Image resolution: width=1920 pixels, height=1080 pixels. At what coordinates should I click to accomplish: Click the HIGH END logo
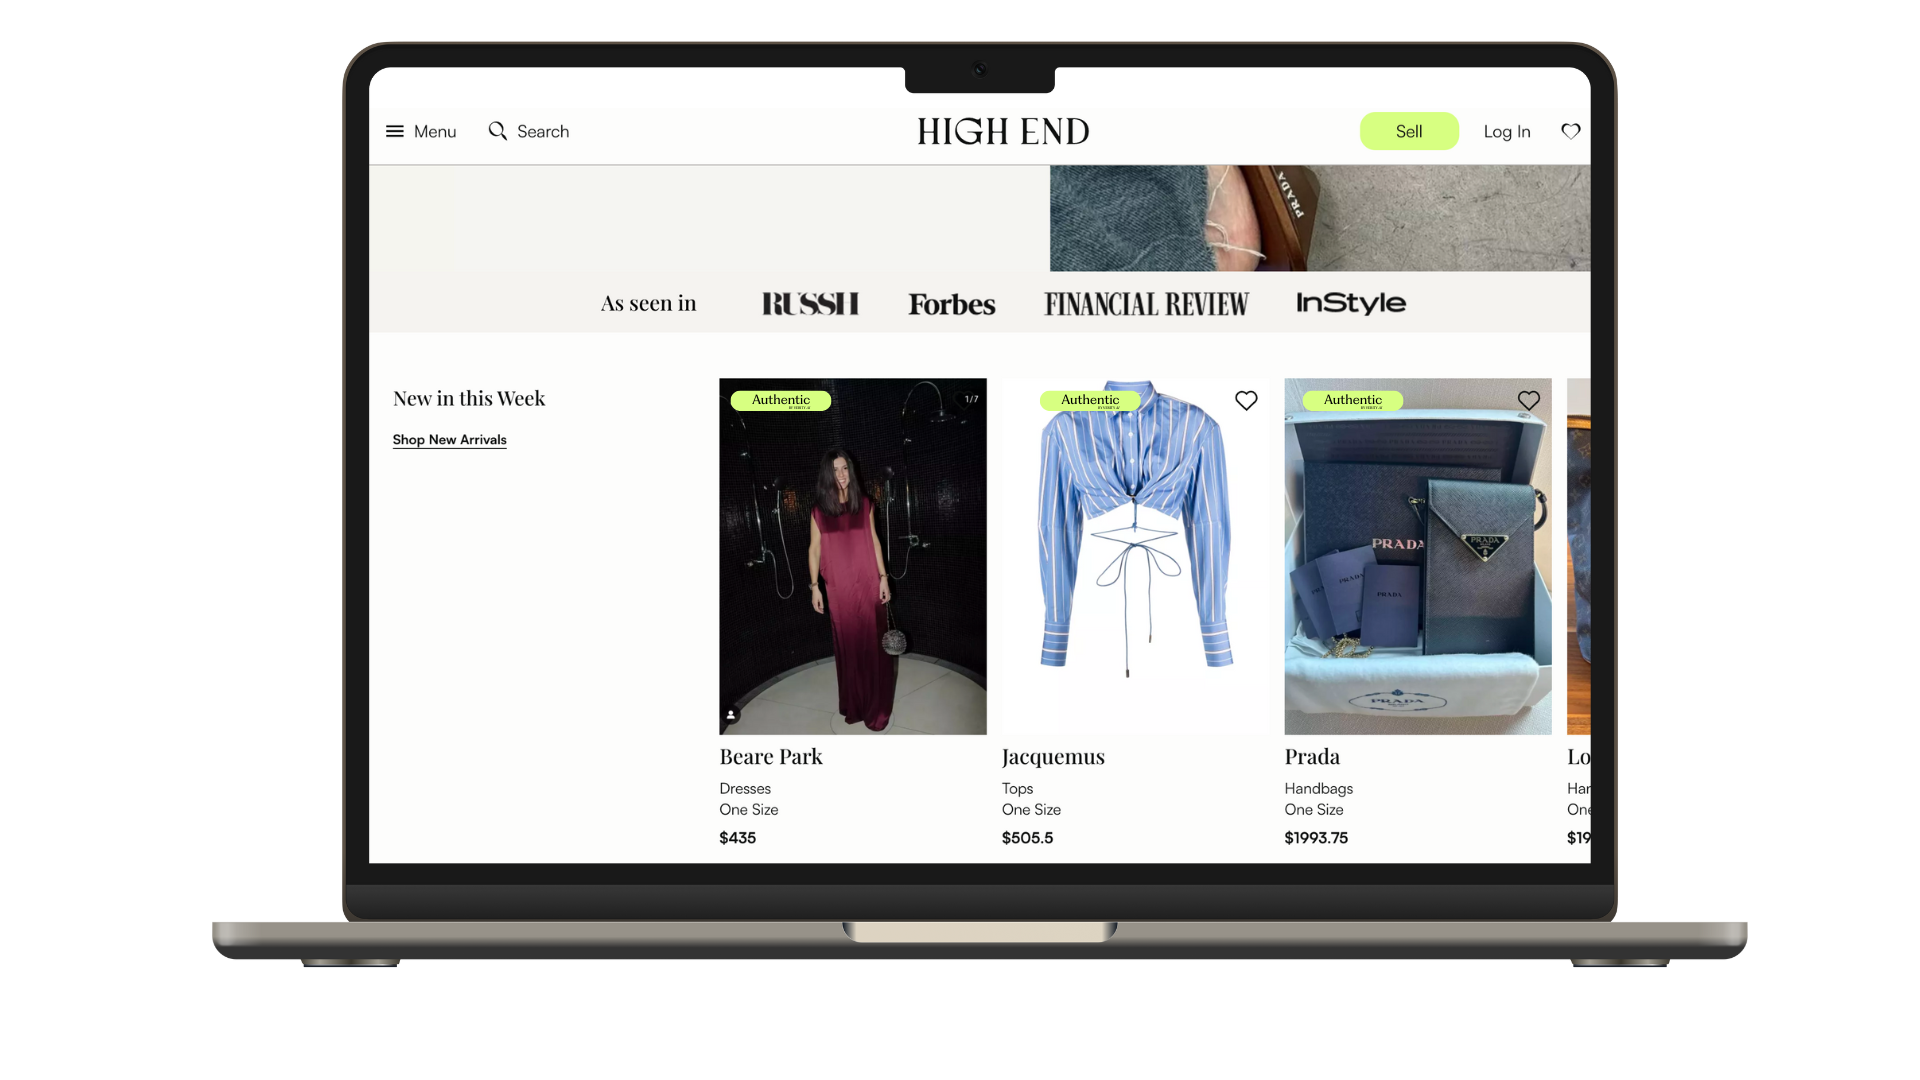click(1003, 131)
